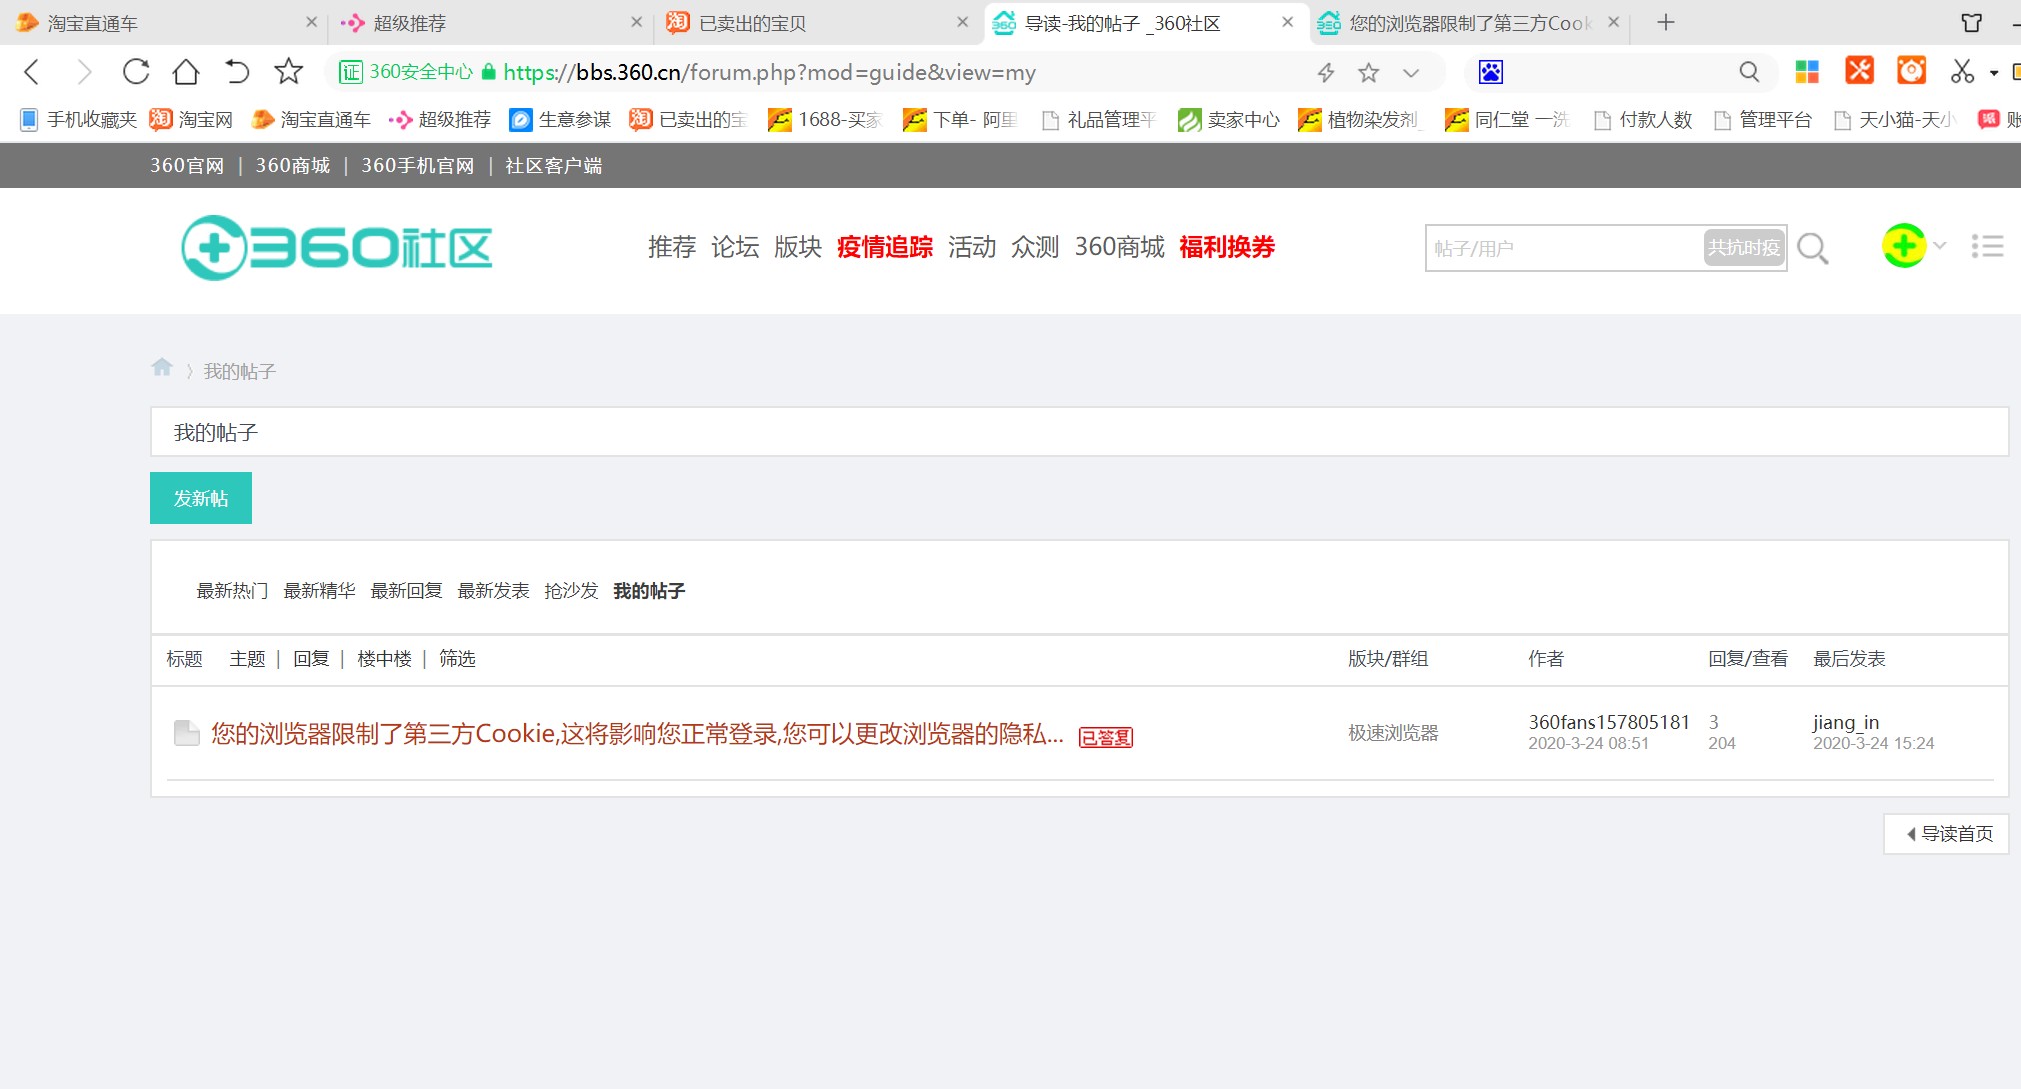
Task: Open the green plus user avatar
Action: point(1903,246)
